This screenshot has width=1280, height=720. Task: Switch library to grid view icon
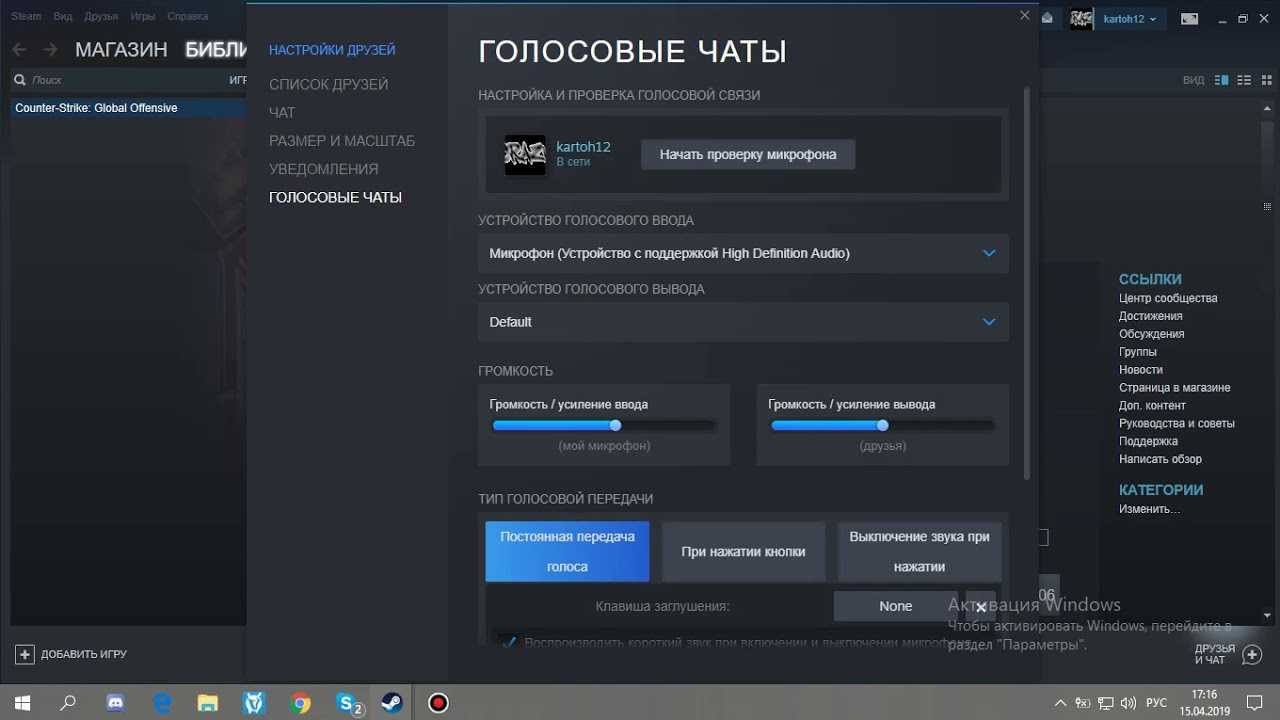pos(1266,80)
